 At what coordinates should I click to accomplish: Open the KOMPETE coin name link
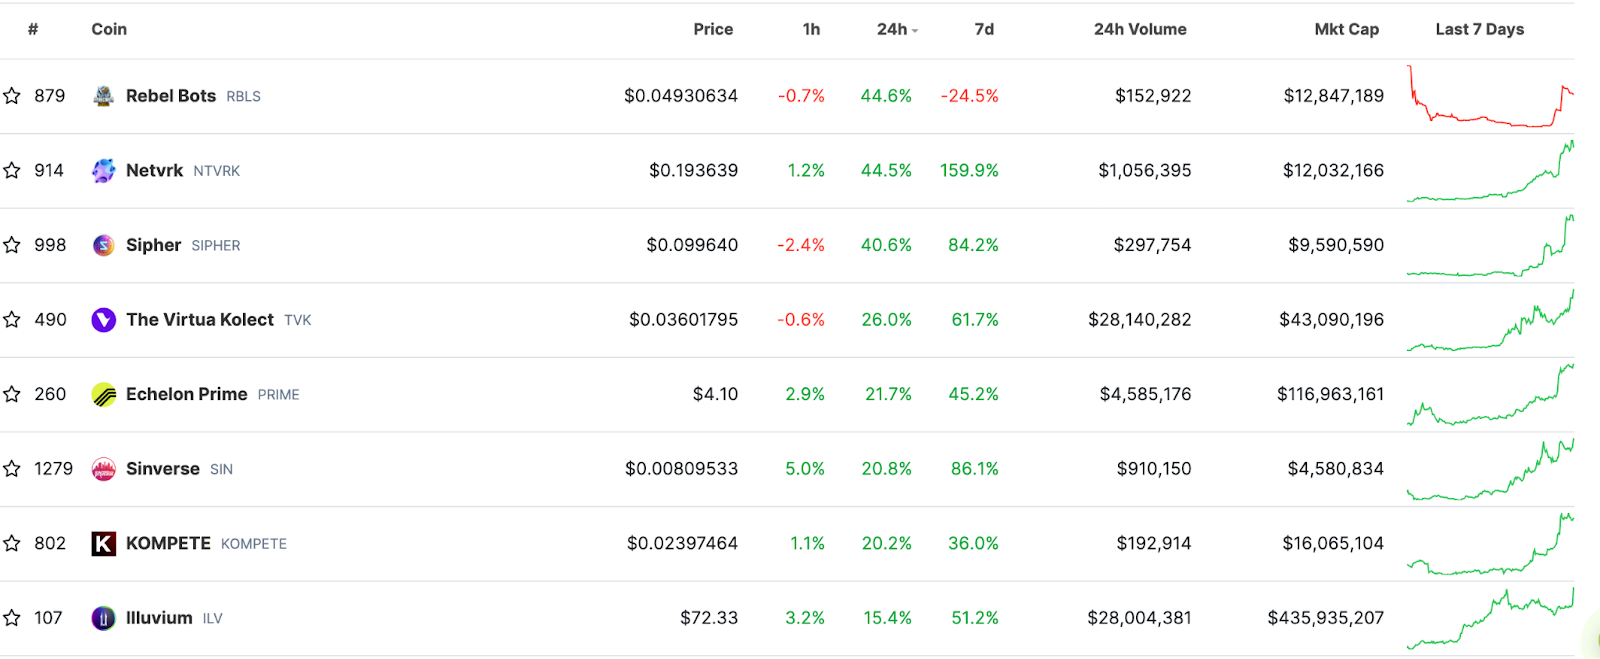click(168, 544)
